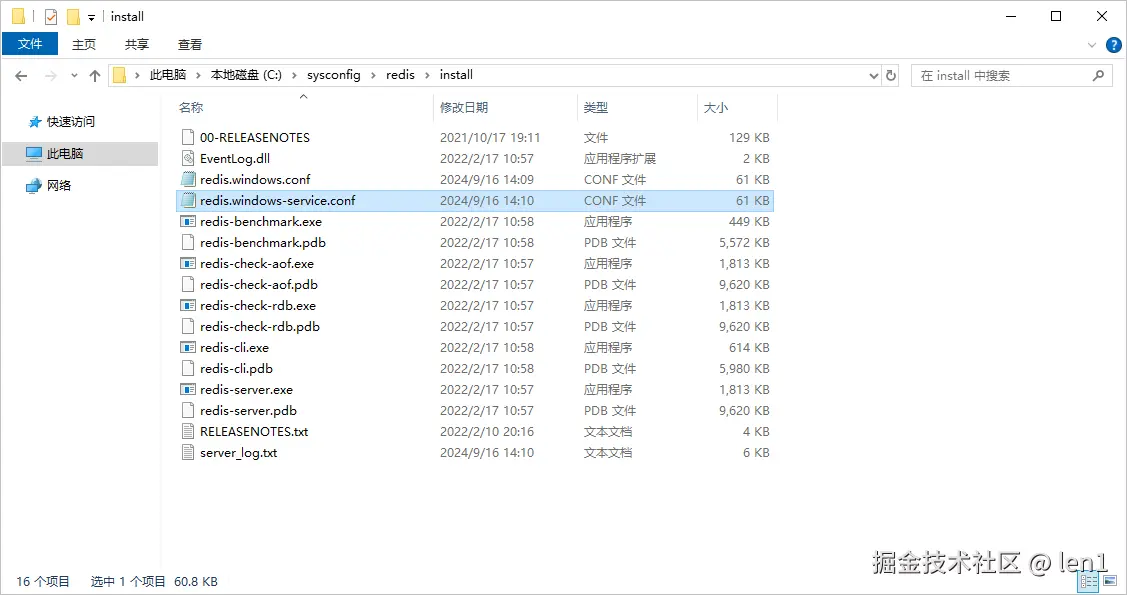Viewport: 1127px width, 595px height.
Task: Expand chevron after 本地磁盘 (C:) in path
Action: click(294, 75)
